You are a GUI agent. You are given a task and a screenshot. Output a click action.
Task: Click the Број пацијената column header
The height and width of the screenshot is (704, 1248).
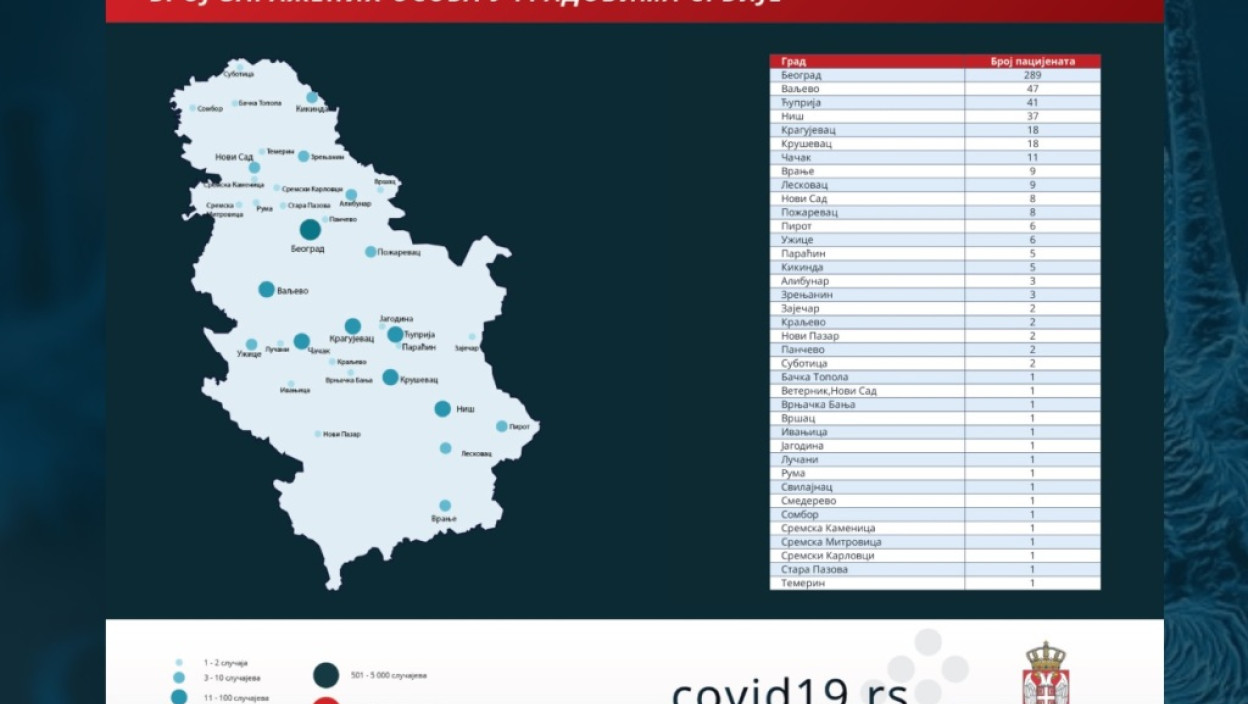1033,61
